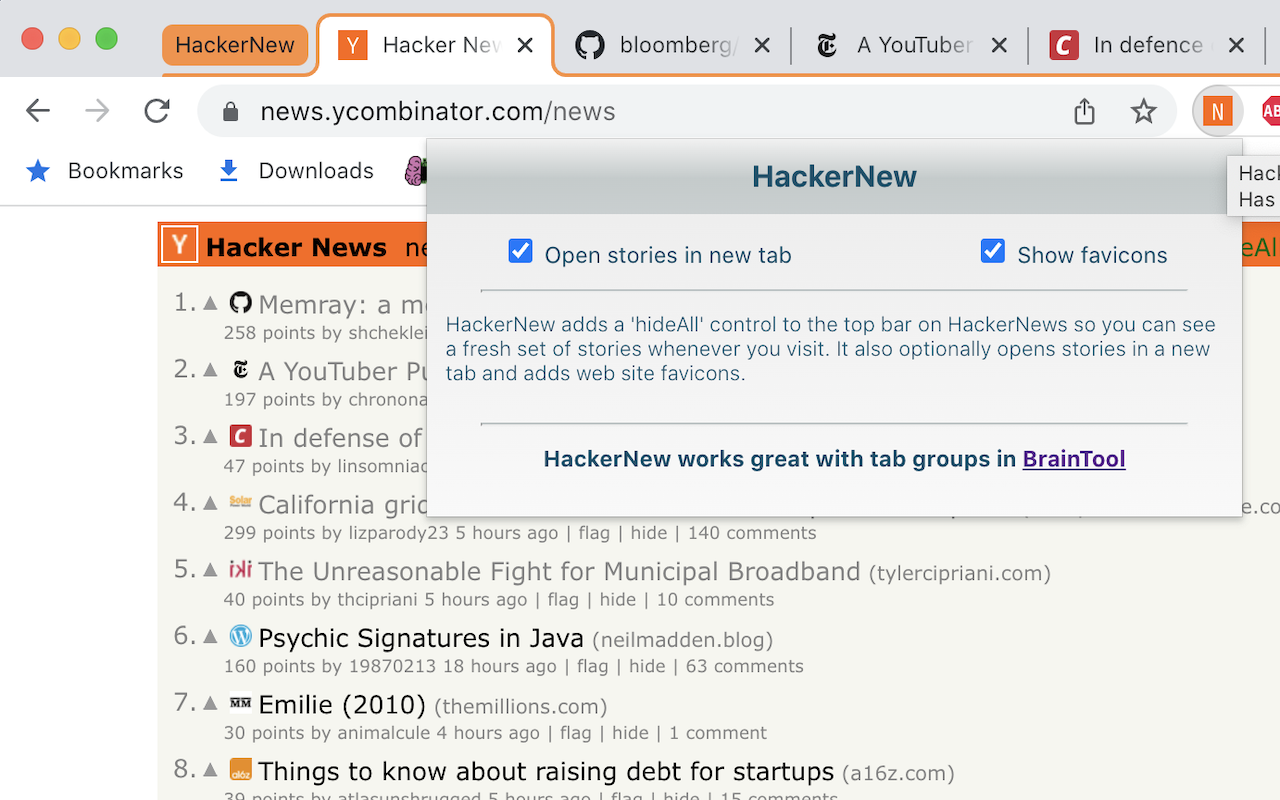This screenshot has width=1280, height=800.
Task: Open user animalcule profile
Action: [384, 733]
